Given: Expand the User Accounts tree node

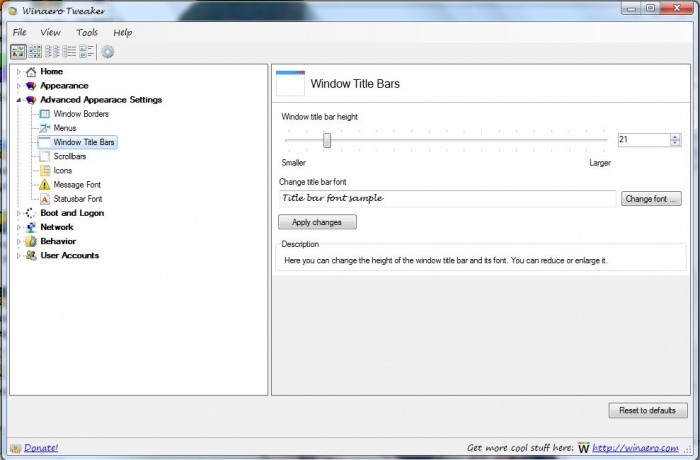Looking at the screenshot, I should pyautogui.click(x=18, y=255).
